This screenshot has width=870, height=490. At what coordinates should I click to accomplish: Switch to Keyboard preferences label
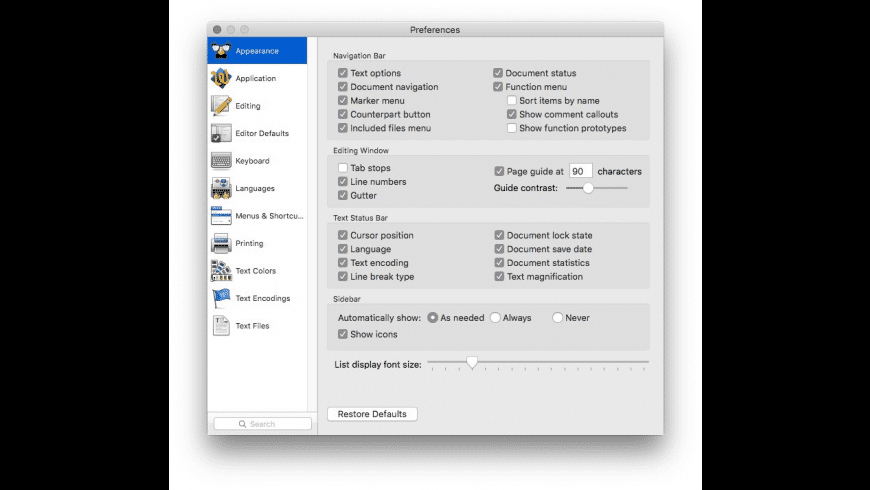point(252,161)
